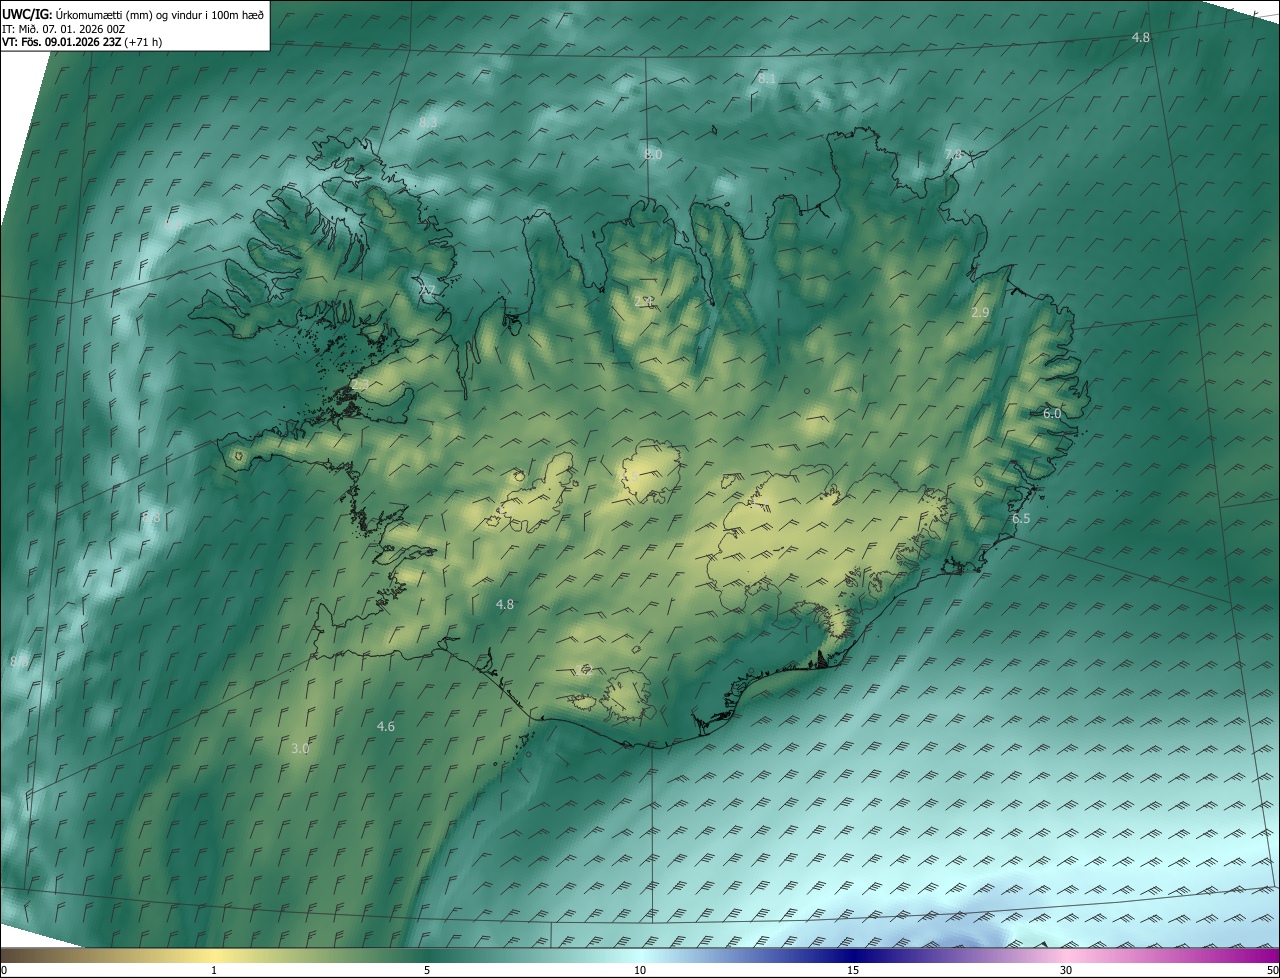Click the color scale label 1
The image size is (1280, 978).
pyautogui.click(x=214, y=971)
